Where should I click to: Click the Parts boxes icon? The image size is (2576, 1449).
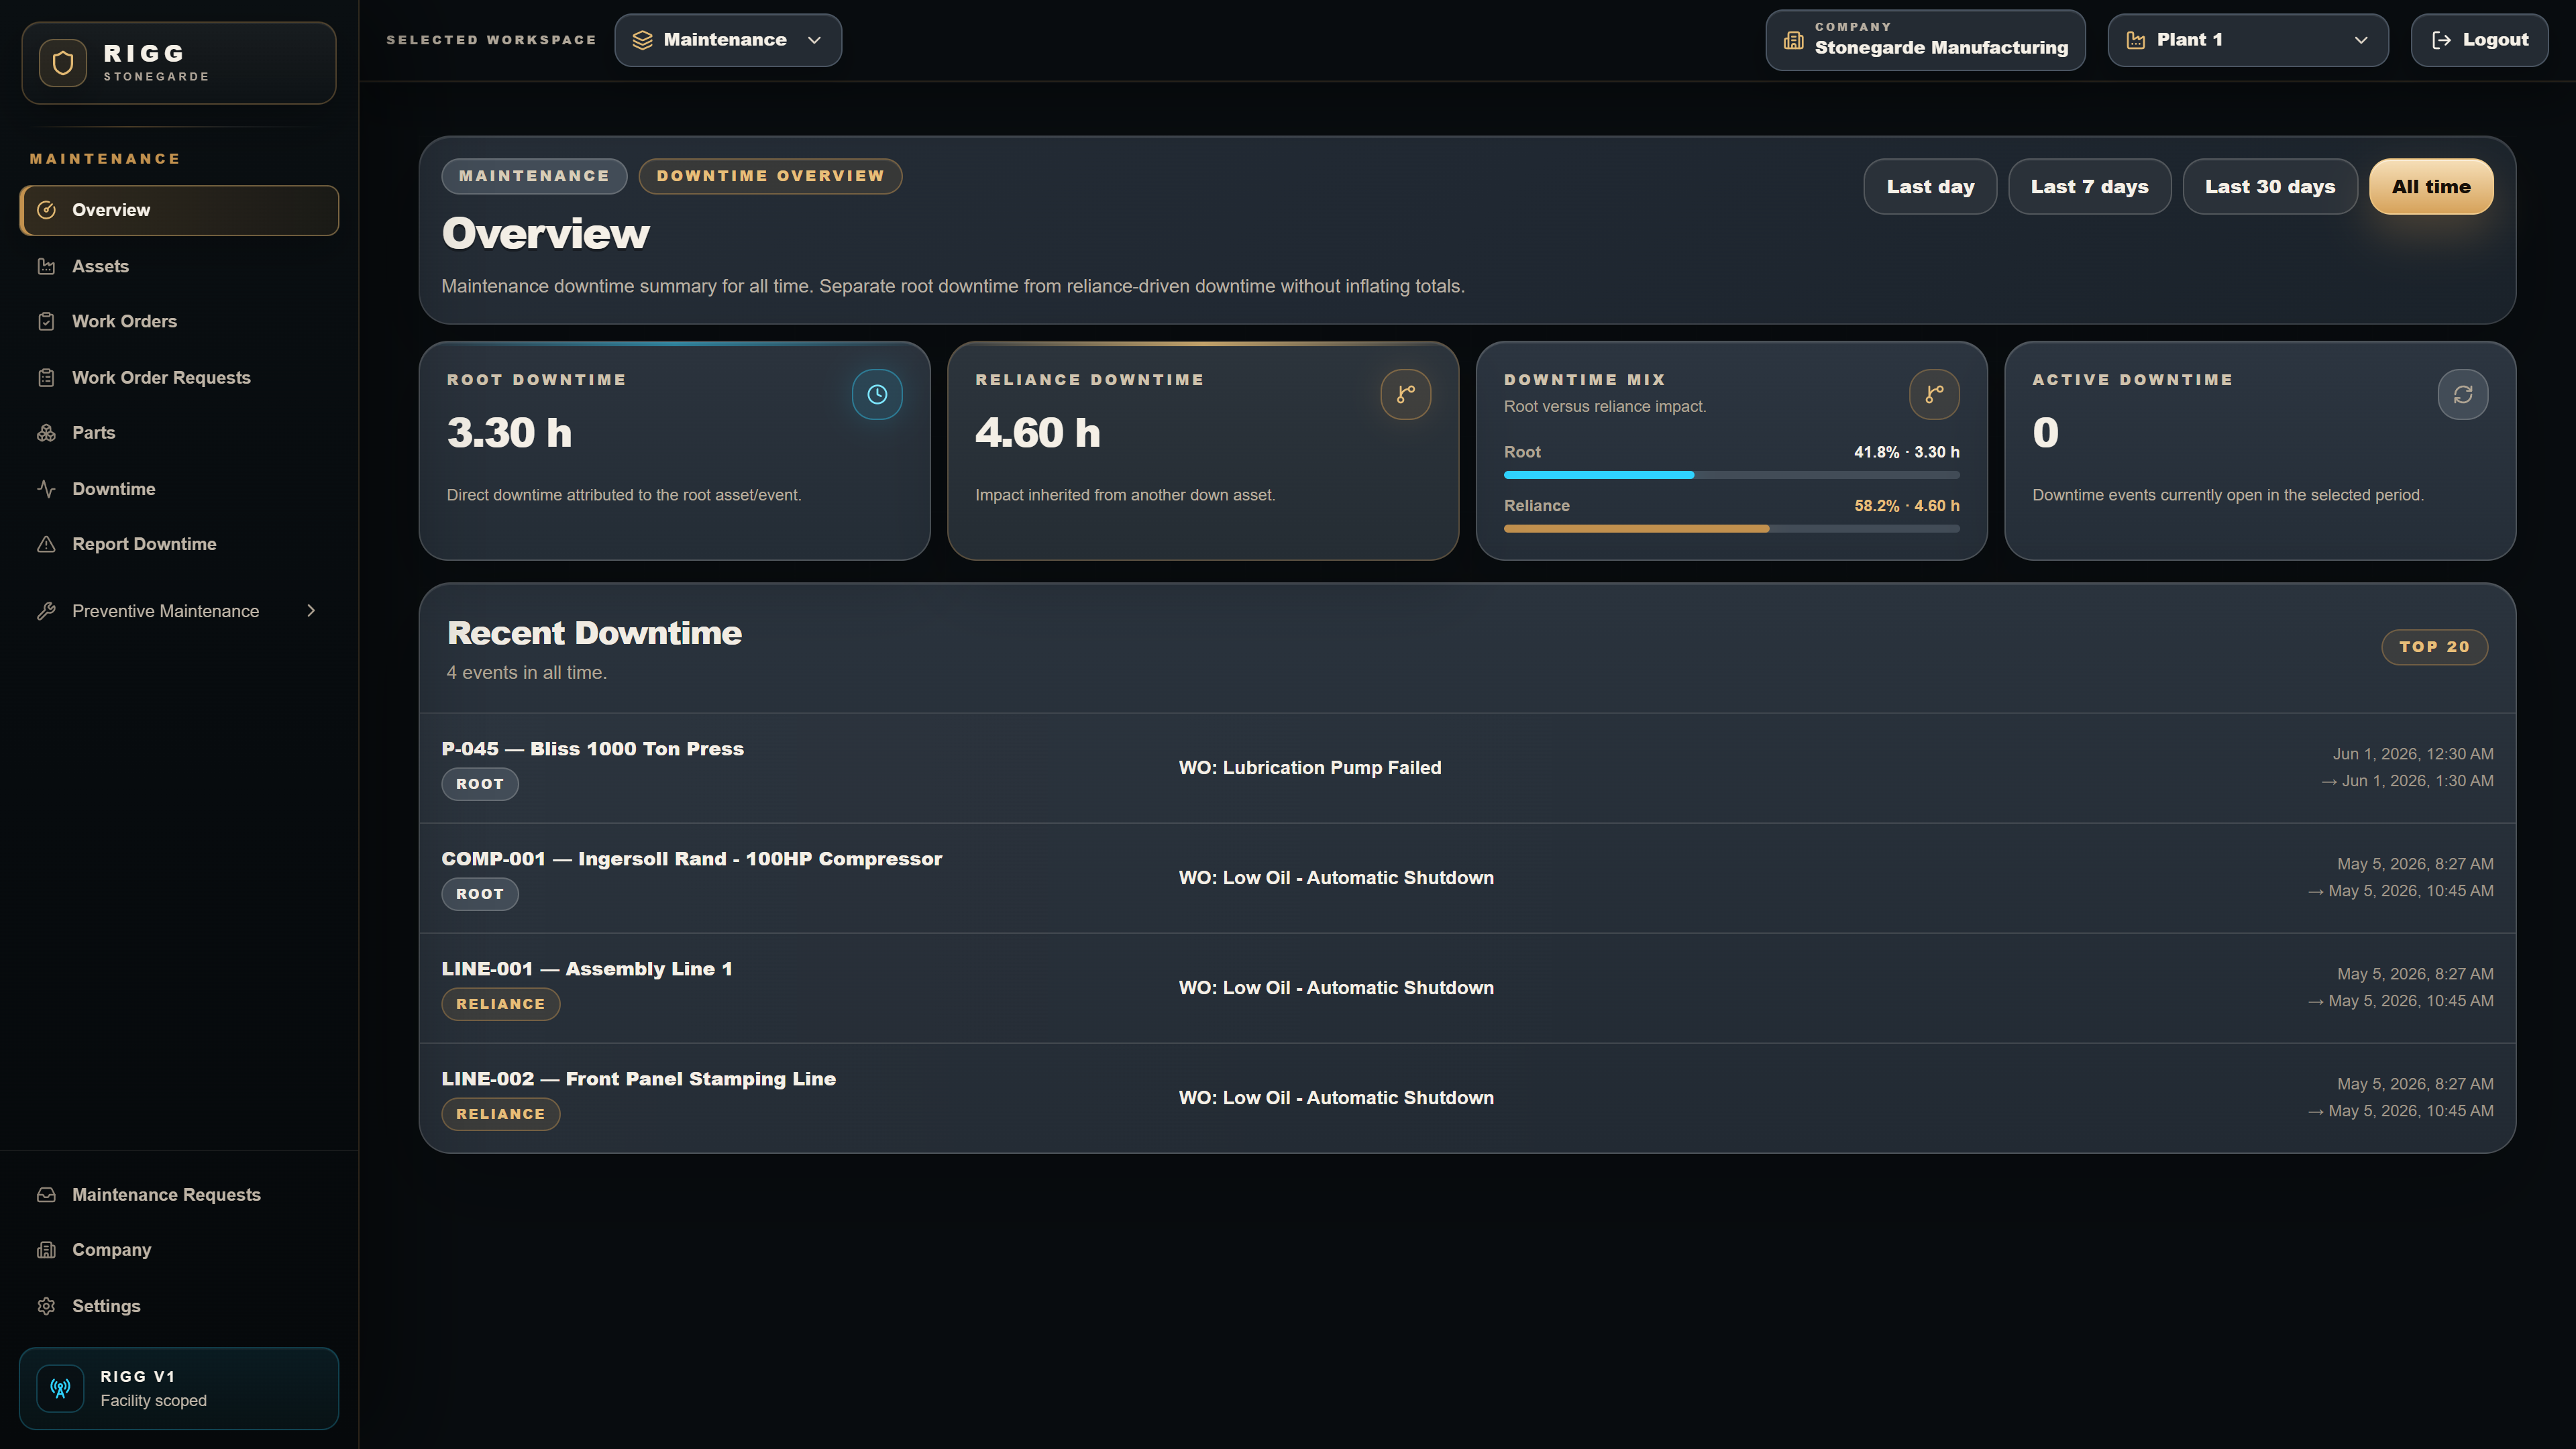(x=46, y=433)
